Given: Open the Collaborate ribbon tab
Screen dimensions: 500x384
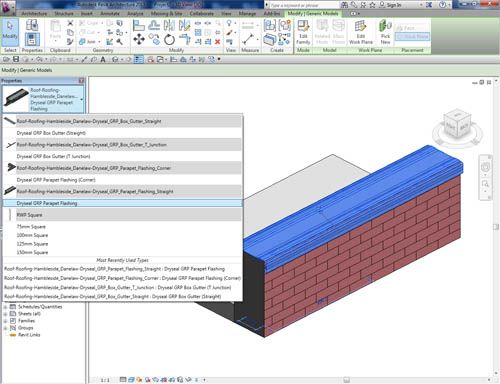Looking at the screenshot, I should click(x=202, y=14).
